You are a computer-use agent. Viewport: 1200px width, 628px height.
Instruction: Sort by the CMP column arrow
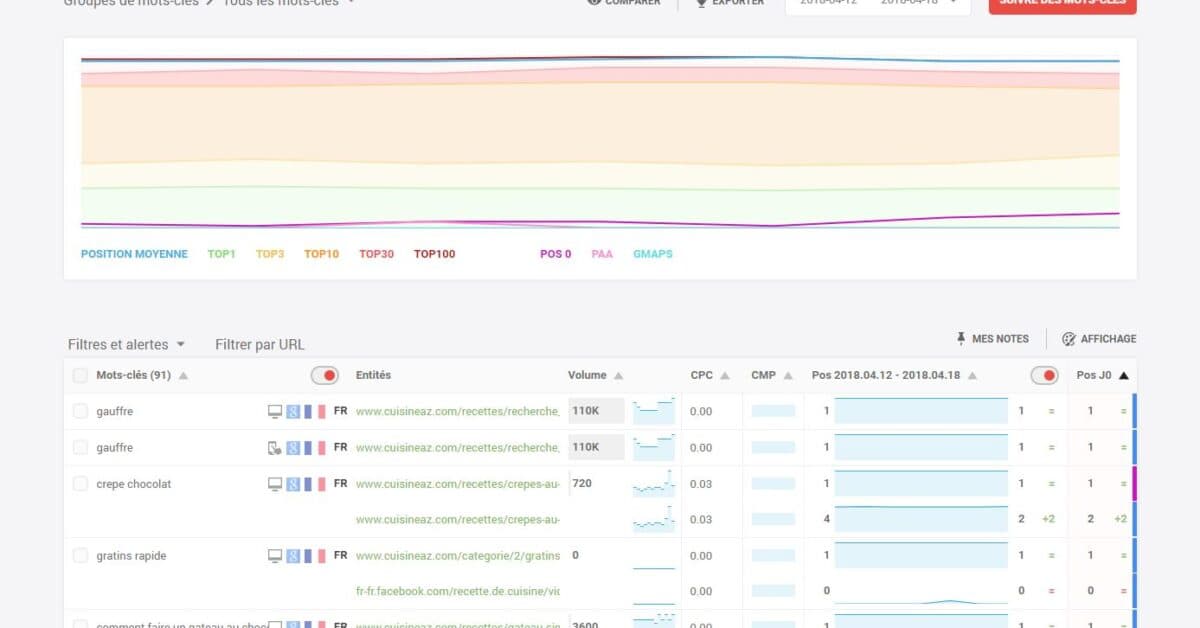(x=789, y=376)
